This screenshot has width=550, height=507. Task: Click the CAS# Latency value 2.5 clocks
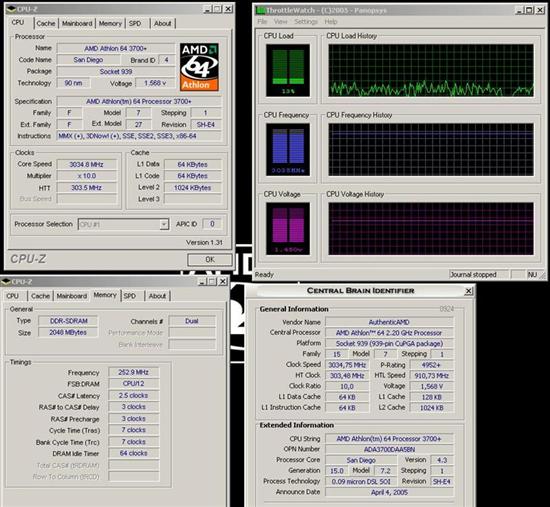point(134,395)
